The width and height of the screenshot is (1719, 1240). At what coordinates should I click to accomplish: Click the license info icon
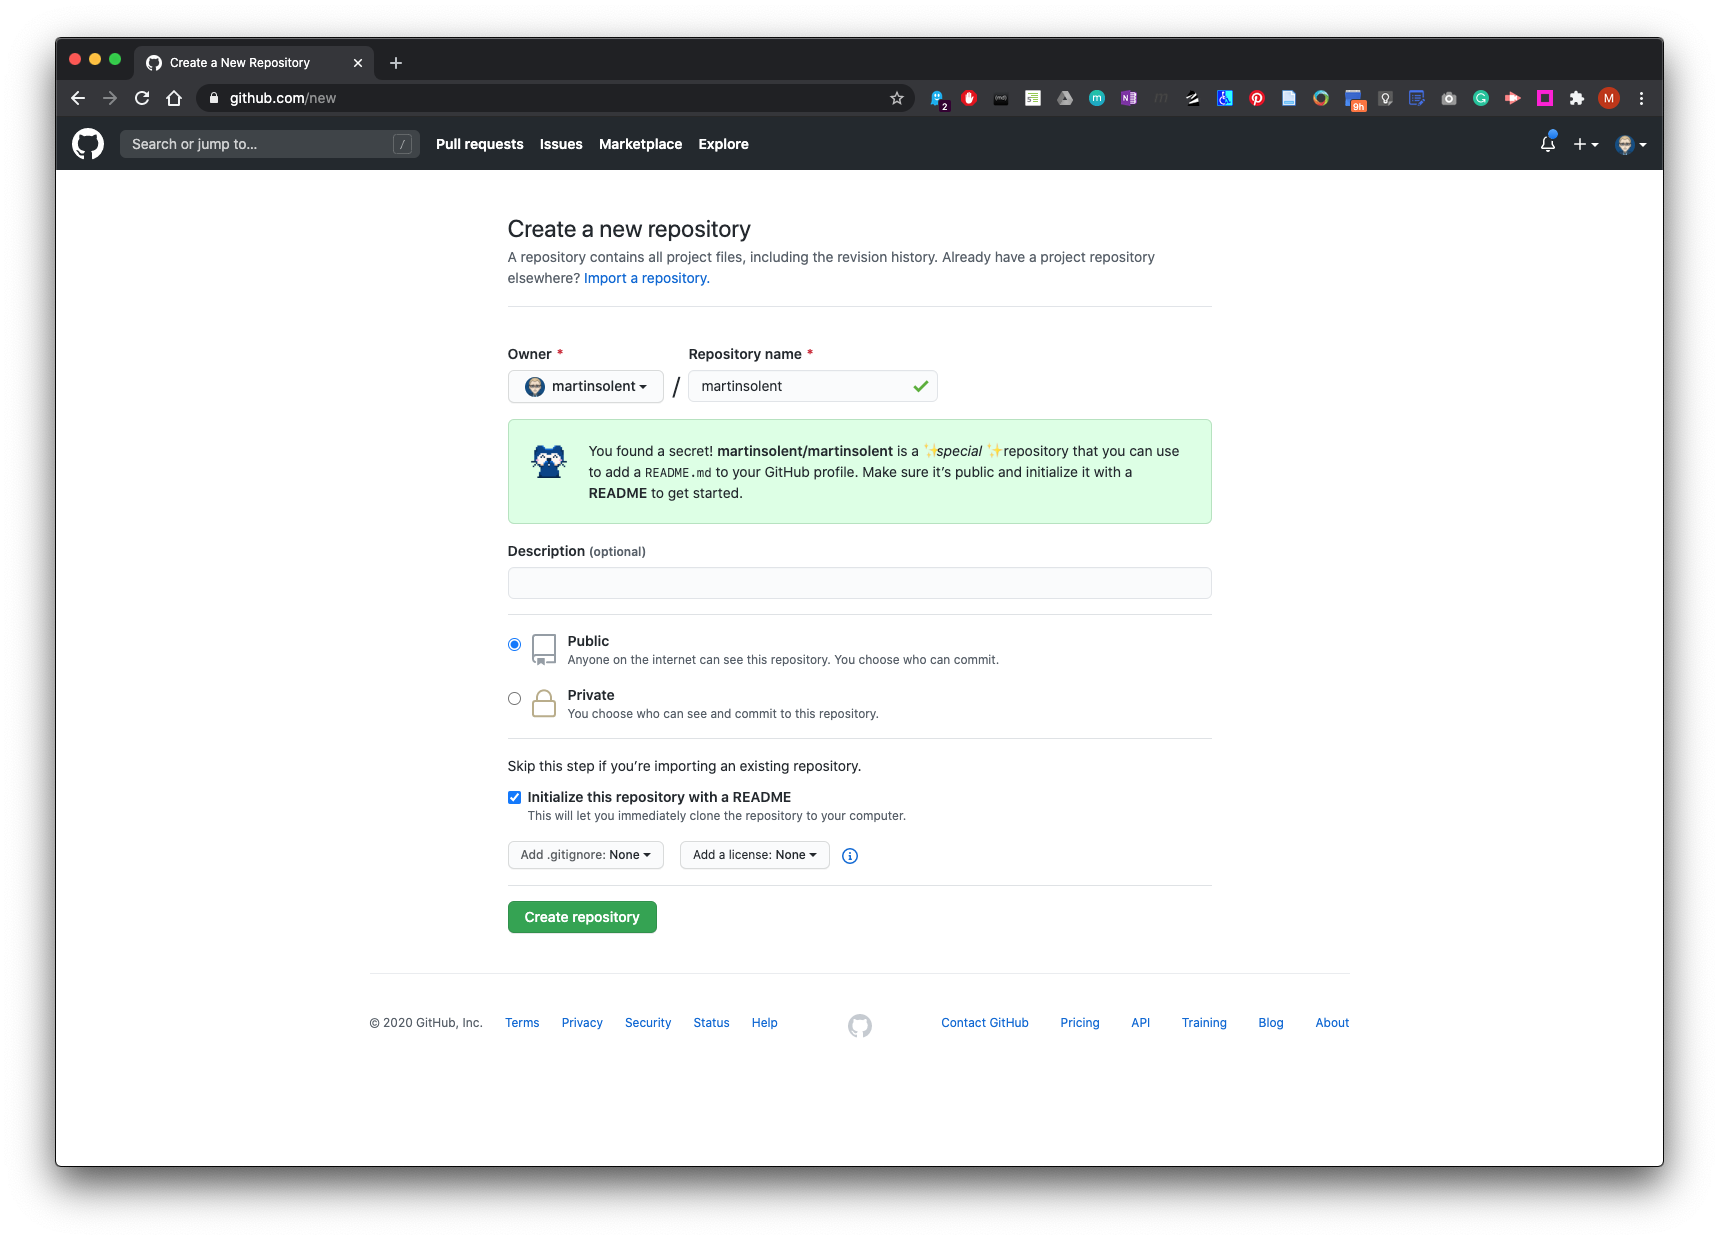click(x=850, y=856)
